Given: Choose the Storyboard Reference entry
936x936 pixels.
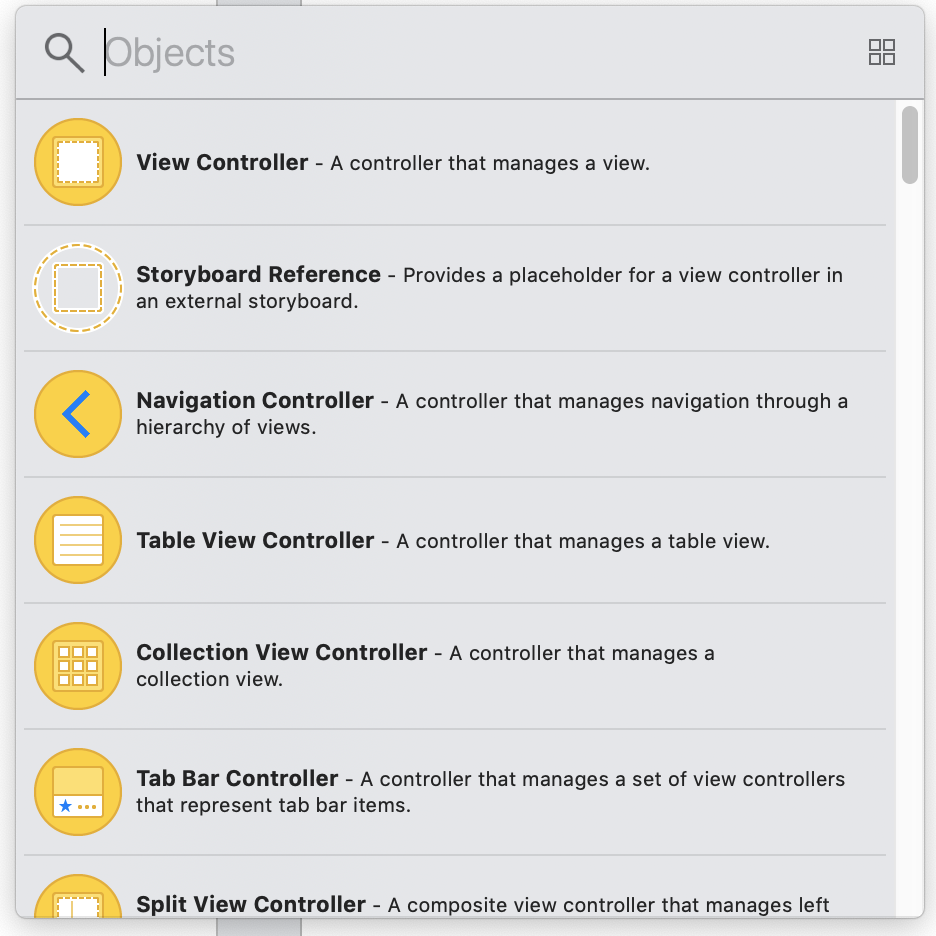Looking at the screenshot, I should click(450, 288).
